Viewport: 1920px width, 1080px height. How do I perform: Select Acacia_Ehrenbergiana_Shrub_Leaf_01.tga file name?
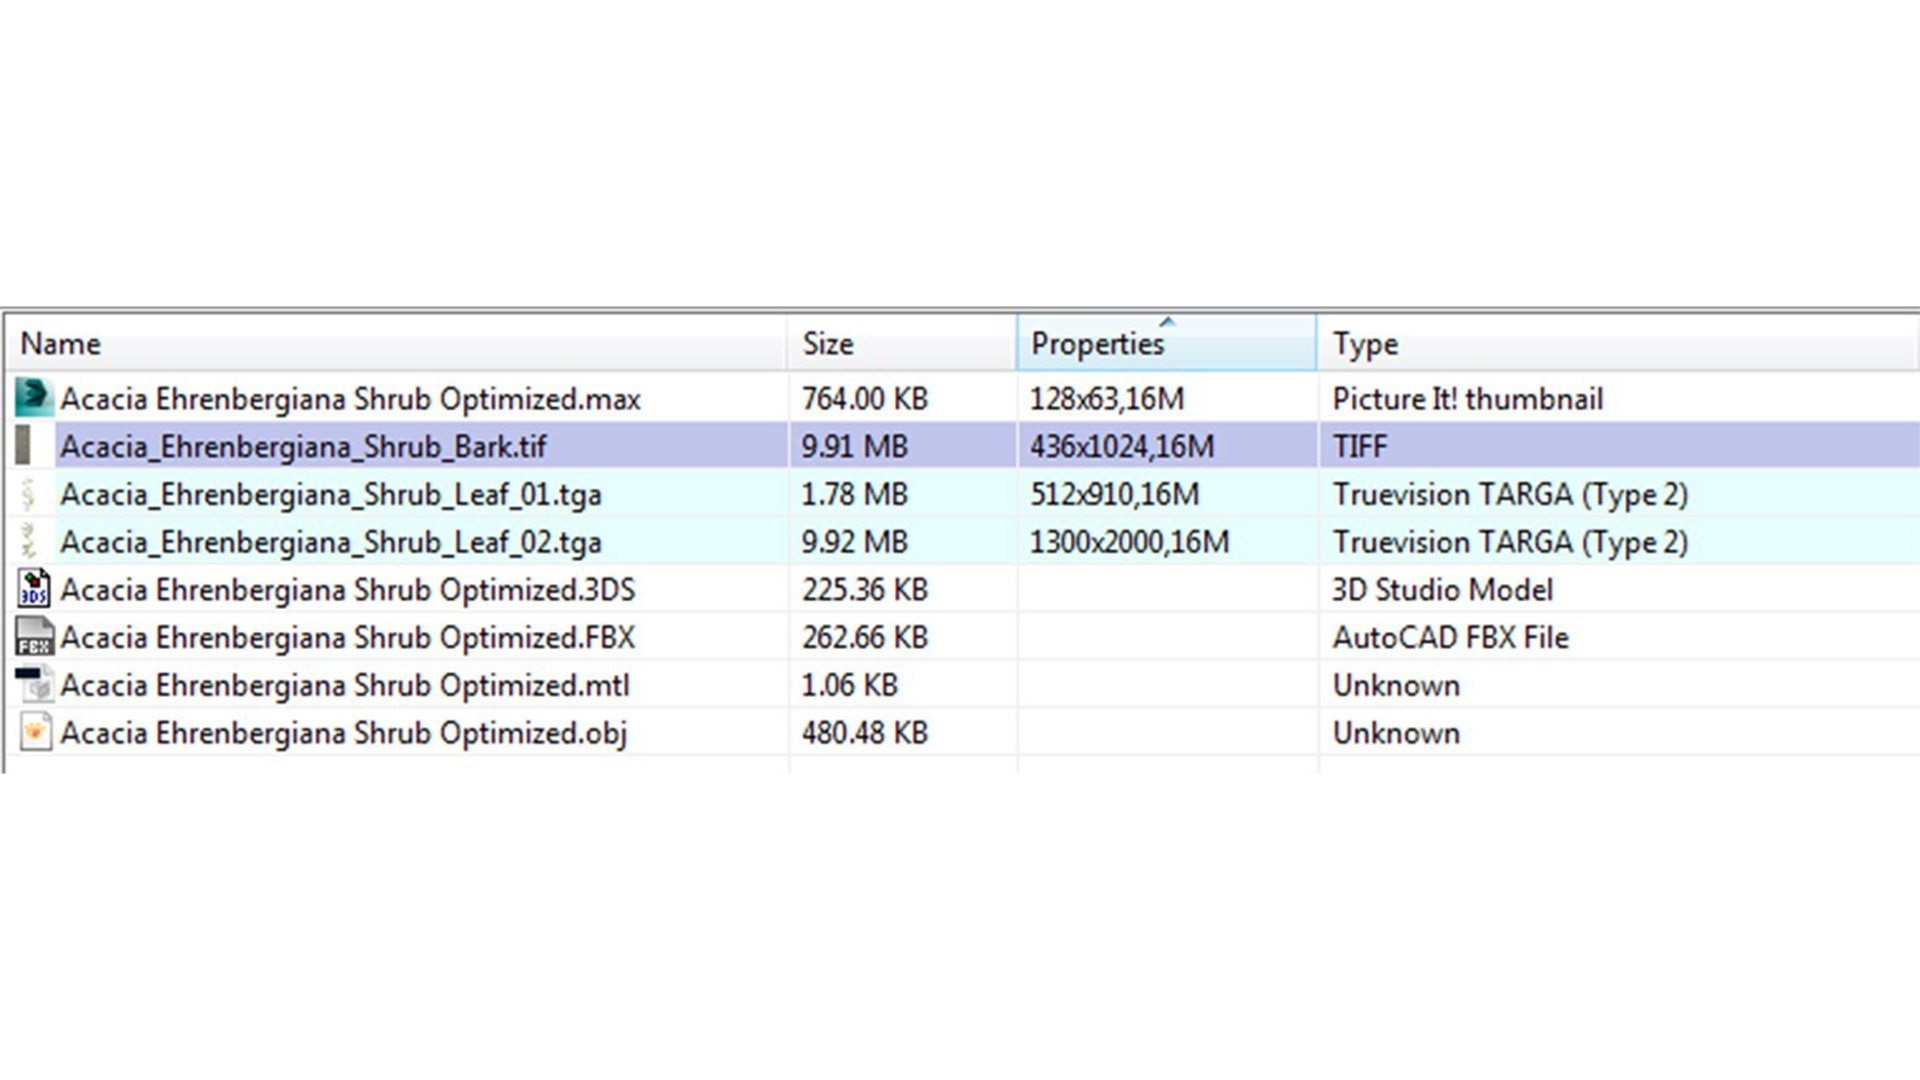(330, 495)
